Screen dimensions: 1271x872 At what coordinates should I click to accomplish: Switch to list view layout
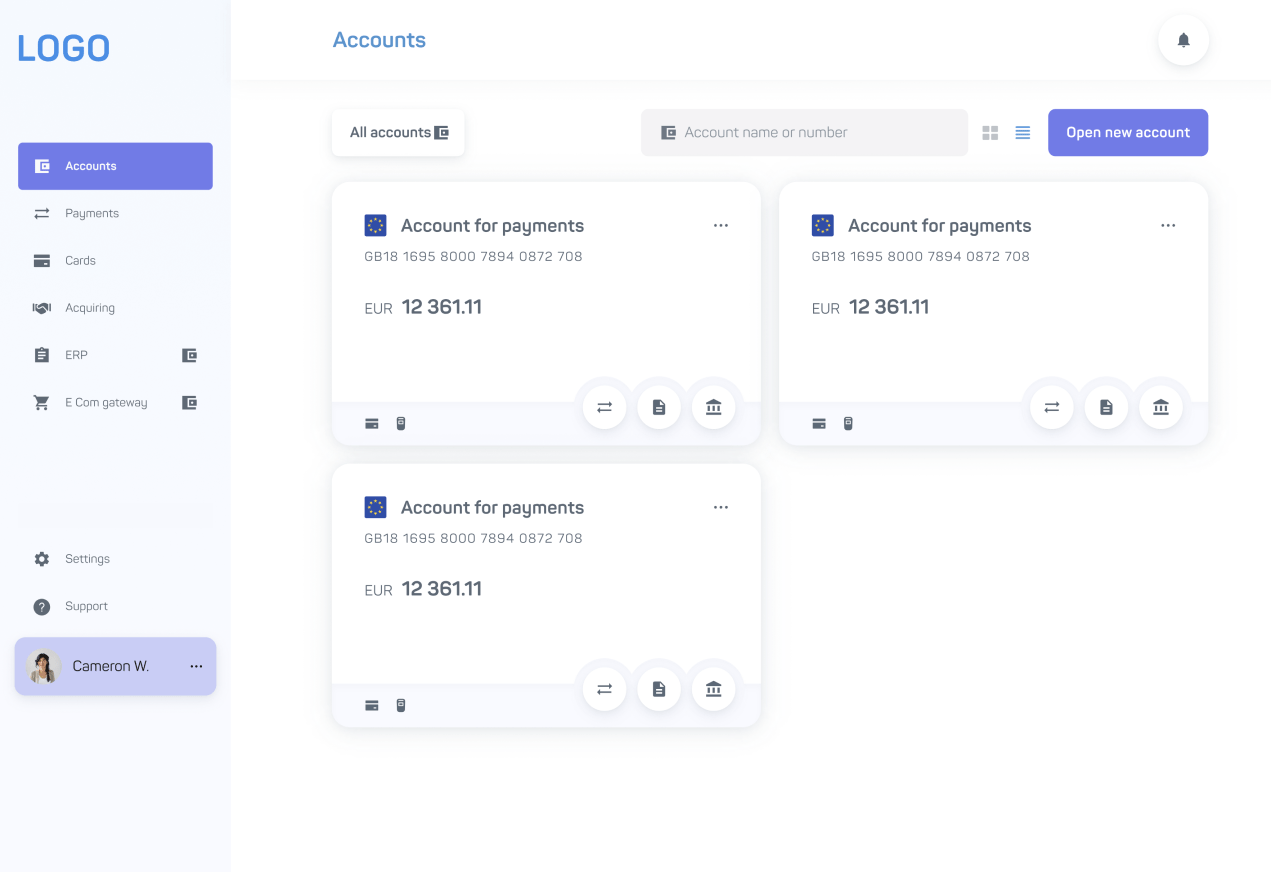pyautogui.click(x=1022, y=132)
